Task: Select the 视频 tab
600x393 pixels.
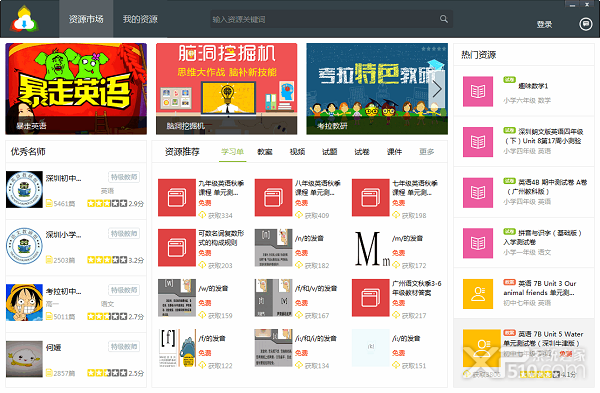Action: [x=297, y=152]
